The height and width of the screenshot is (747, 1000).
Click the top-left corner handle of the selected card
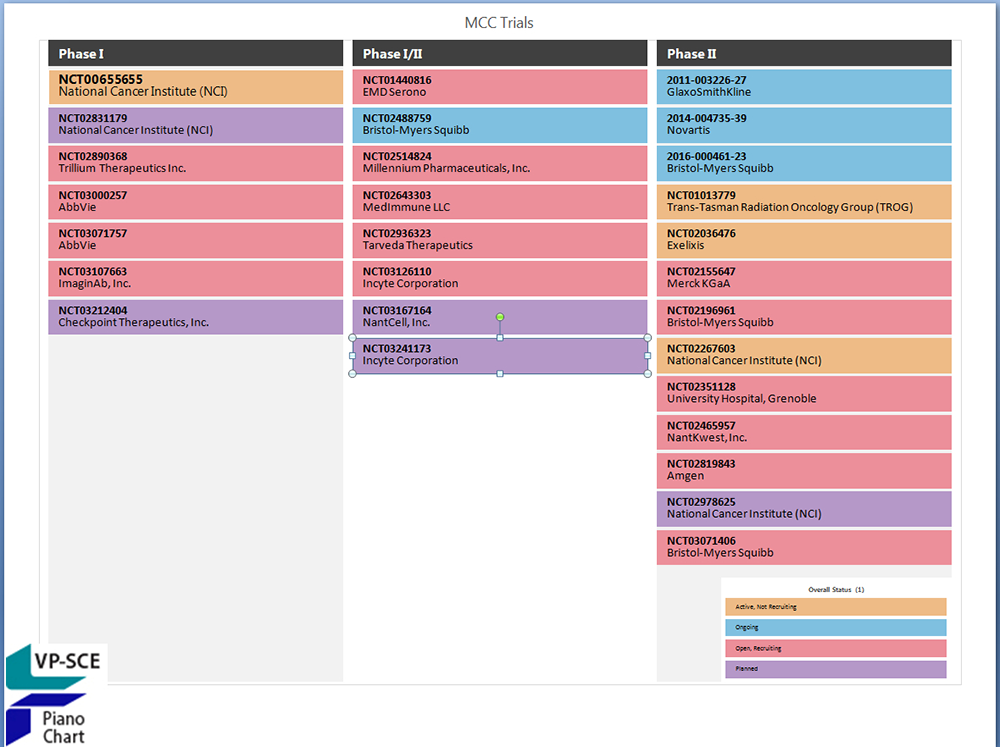click(353, 337)
